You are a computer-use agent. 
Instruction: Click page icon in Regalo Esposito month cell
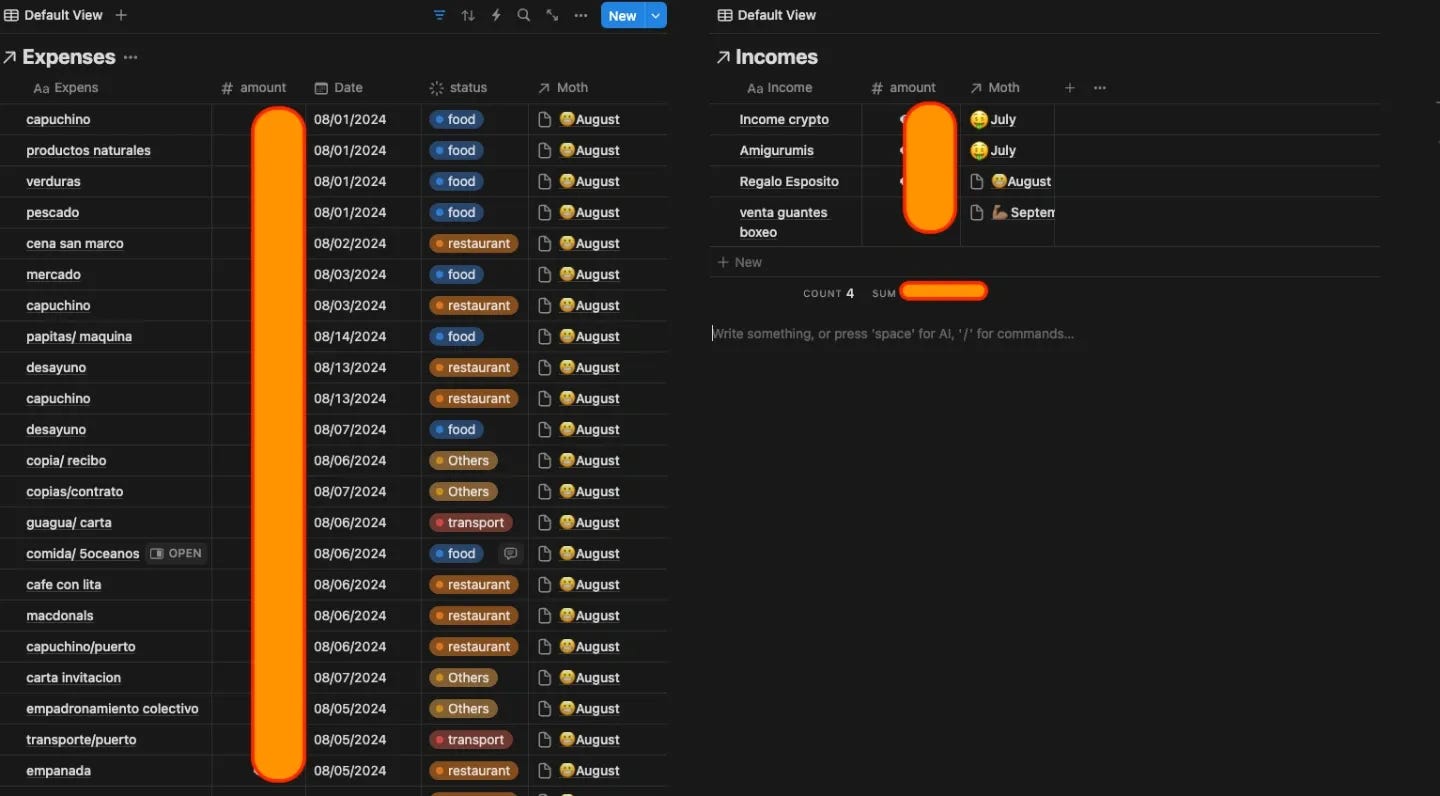click(978, 182)
